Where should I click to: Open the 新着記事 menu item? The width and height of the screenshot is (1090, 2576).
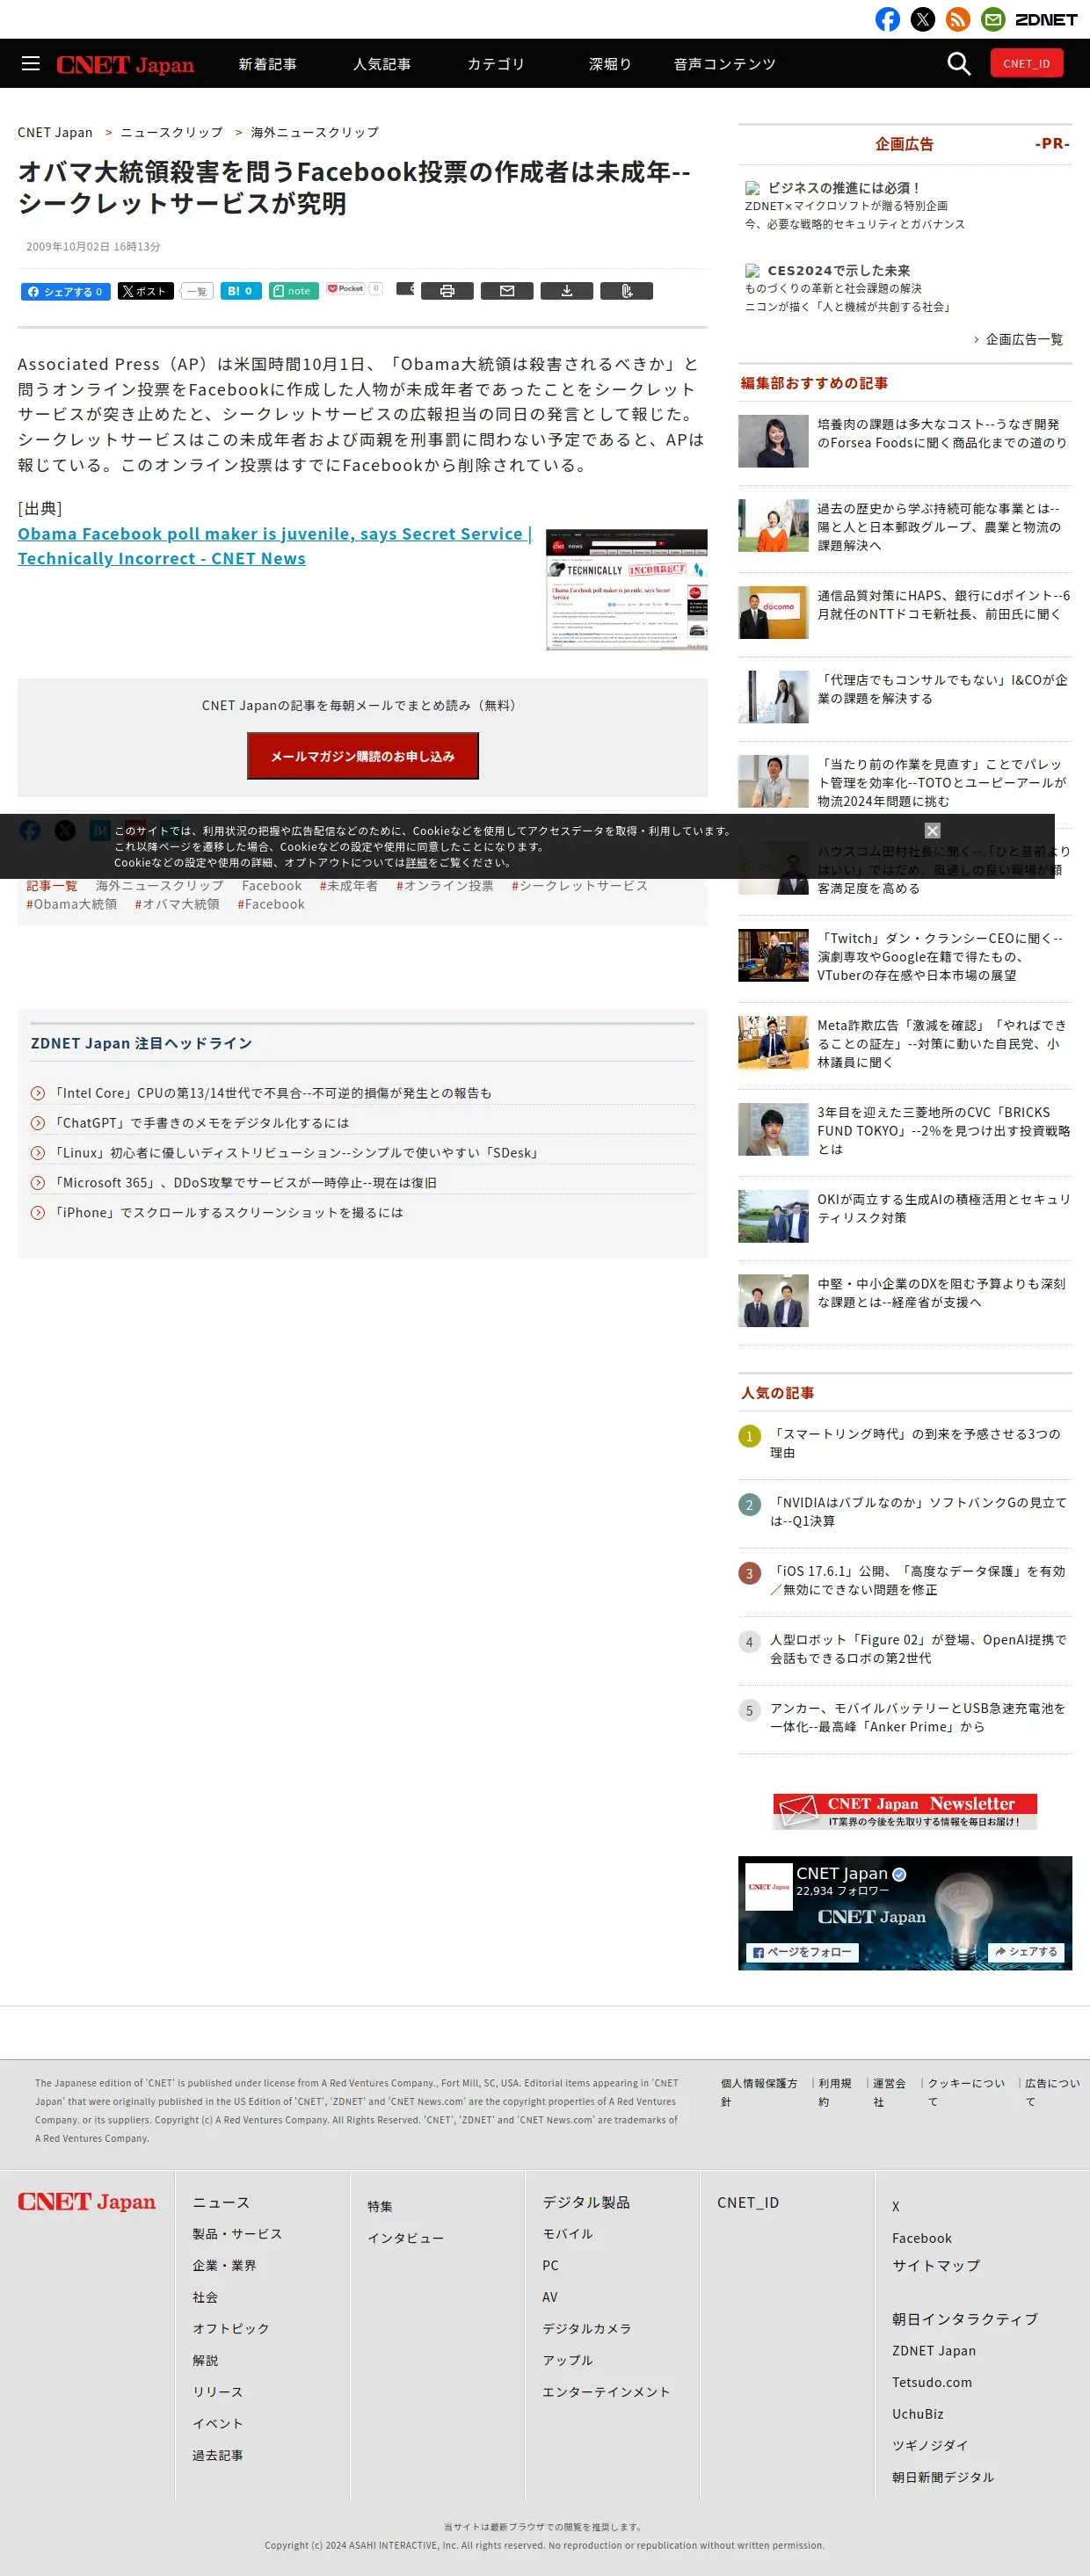click(267, 64)
